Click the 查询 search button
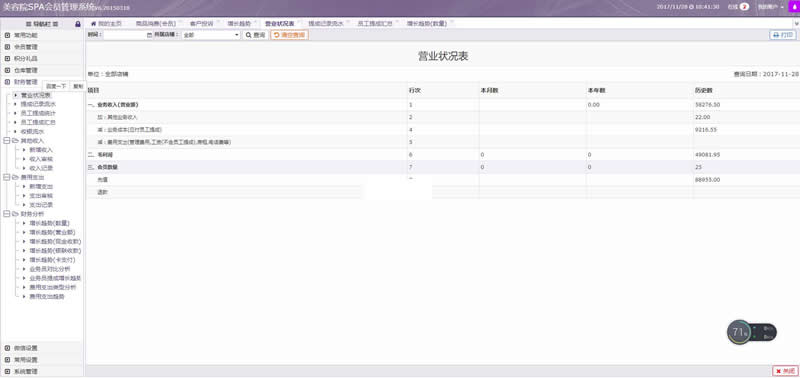Screen dimensions: 800x378 pyautogui.click(x=255, y=35)
